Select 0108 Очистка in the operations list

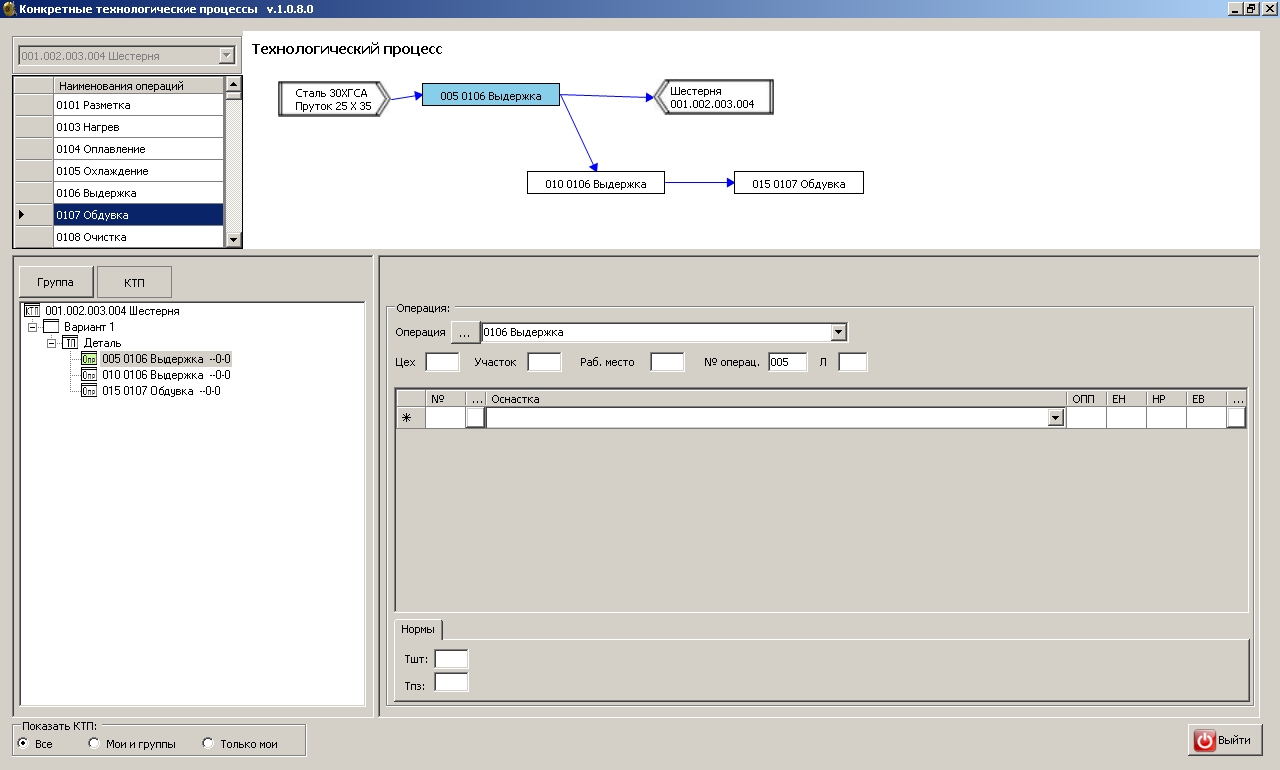(138, 237)
